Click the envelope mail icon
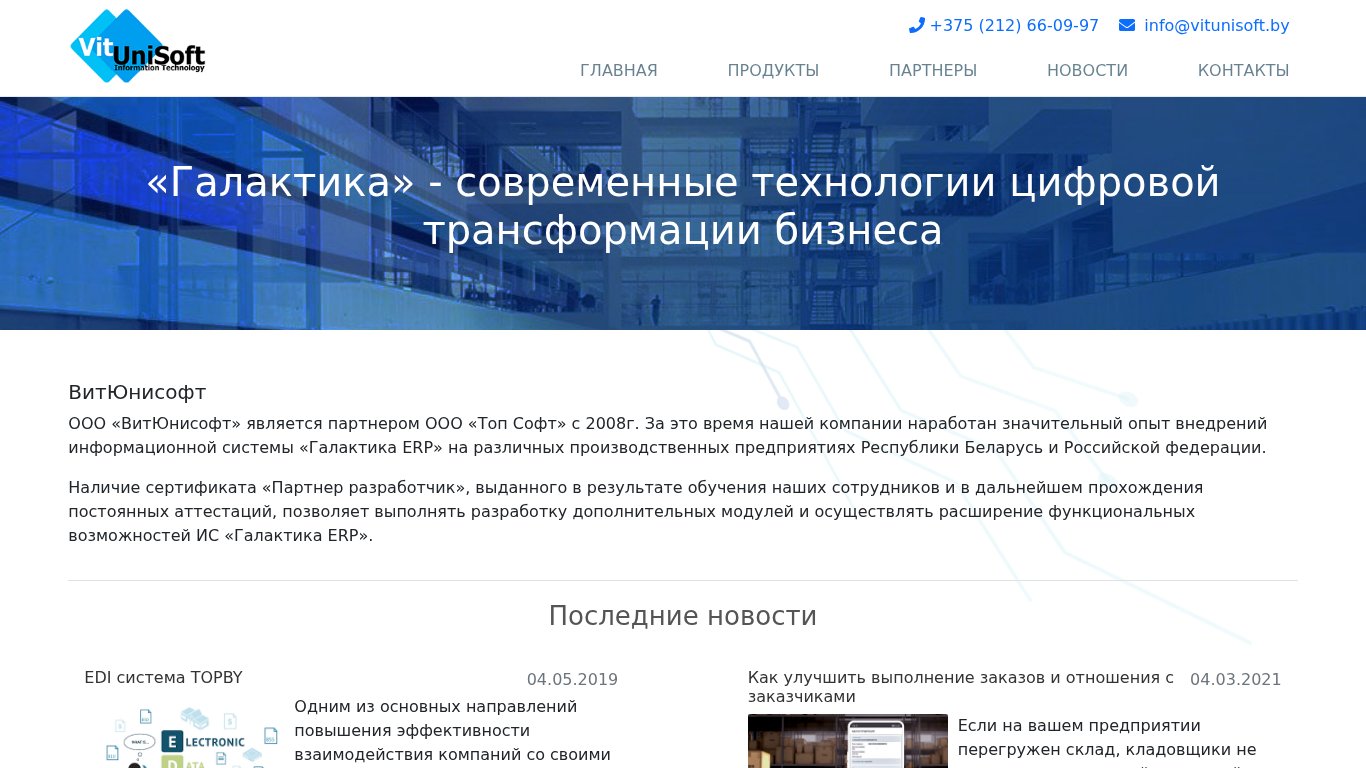Viewport: 1366px width, 768px height. click(x=1127, y=26)
